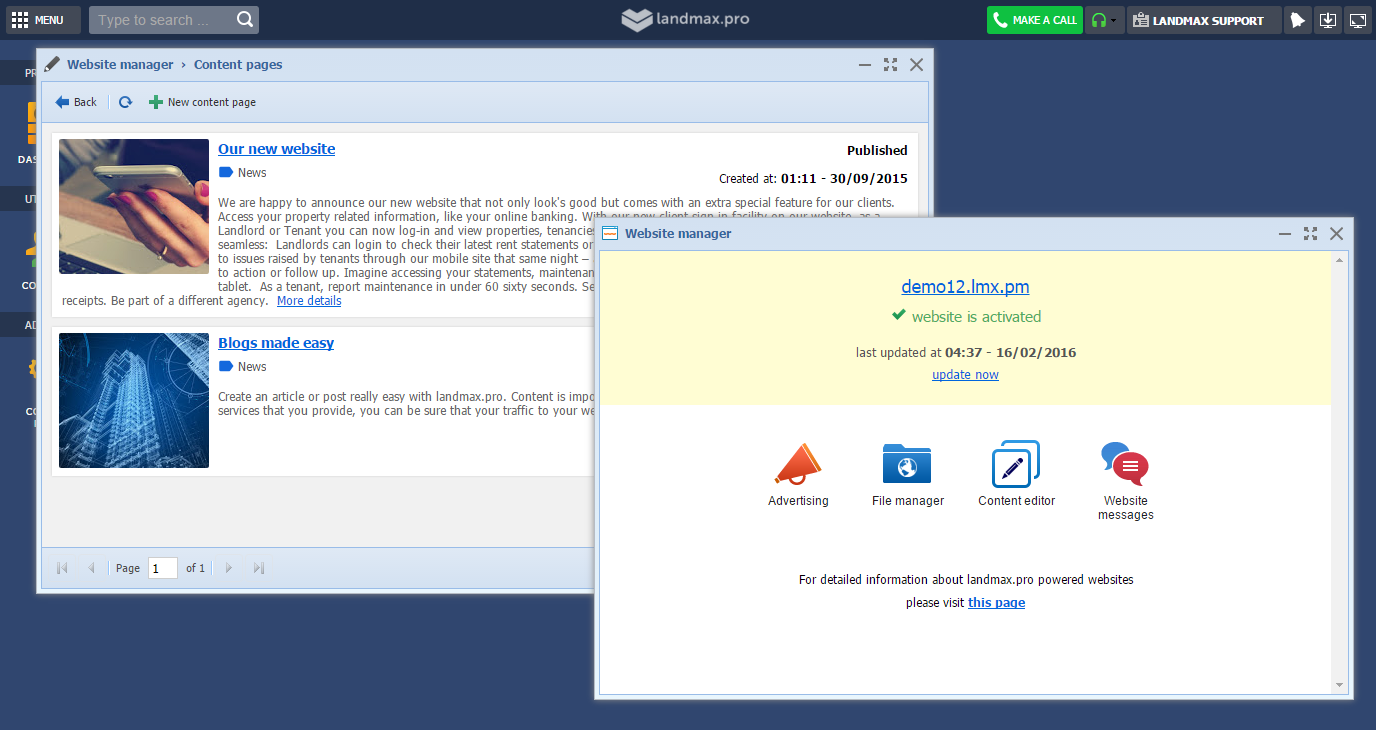1376x730 pixels.
Task: Click the notifications bell icon
Action: click(x=1297, y=20)
